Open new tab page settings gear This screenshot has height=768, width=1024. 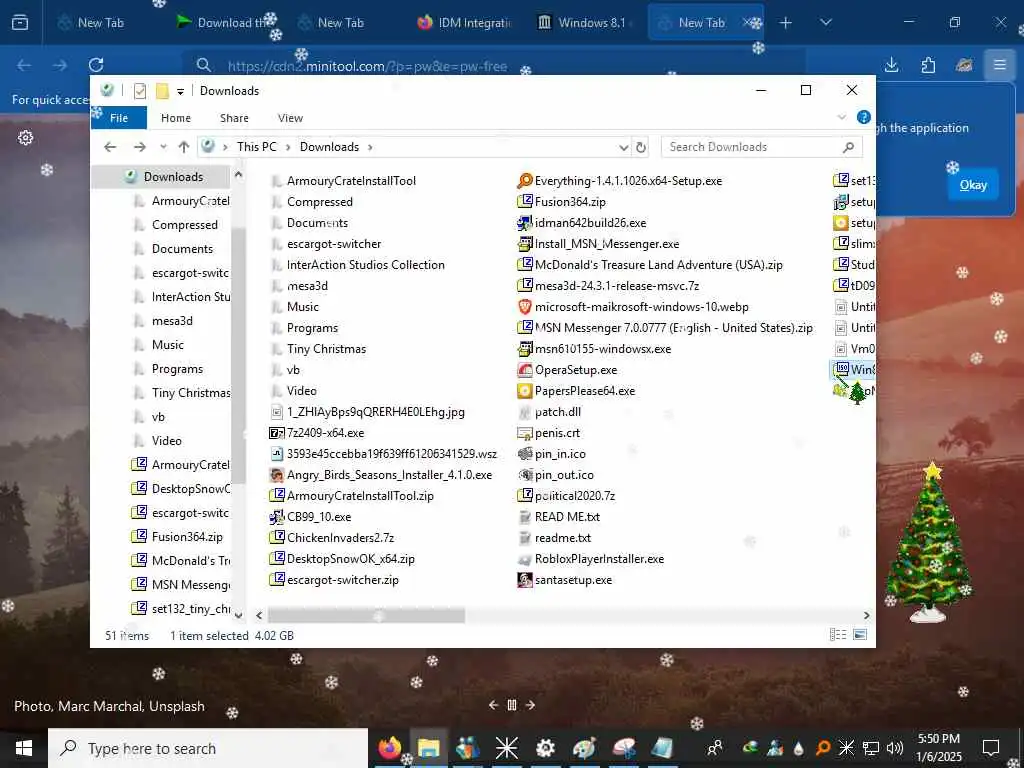pos(25,138)
